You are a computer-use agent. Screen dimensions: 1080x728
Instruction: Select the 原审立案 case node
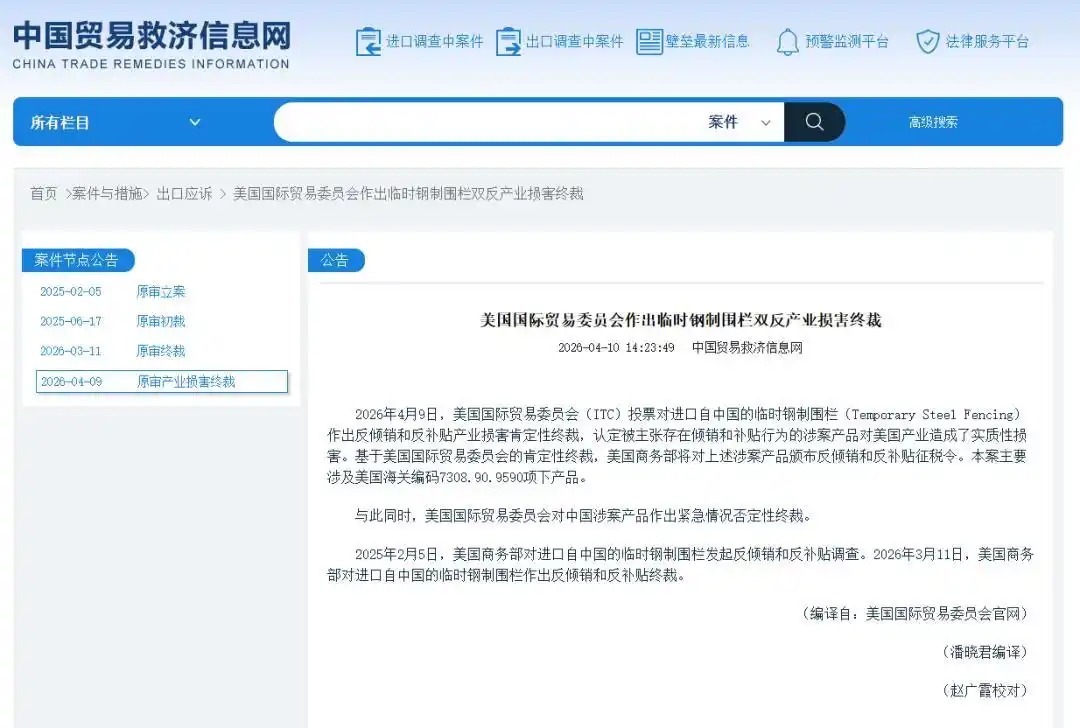161,292
